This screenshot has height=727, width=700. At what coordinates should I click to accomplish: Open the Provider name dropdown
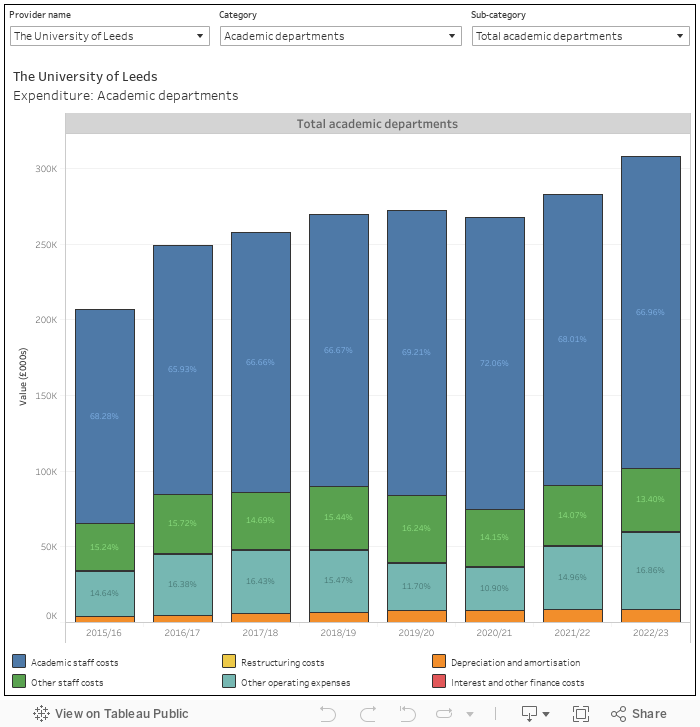[110, 36]
